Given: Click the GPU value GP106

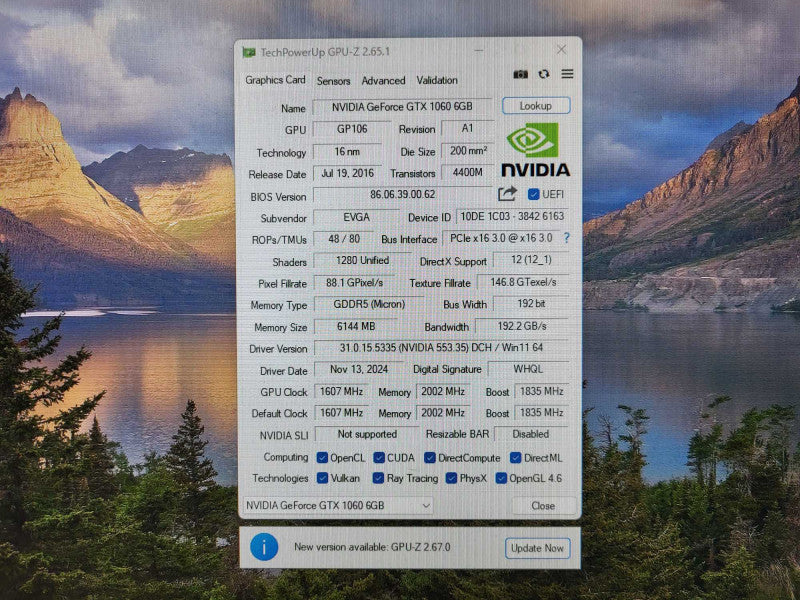Looking at the screenshot, I should coord(352,129).
